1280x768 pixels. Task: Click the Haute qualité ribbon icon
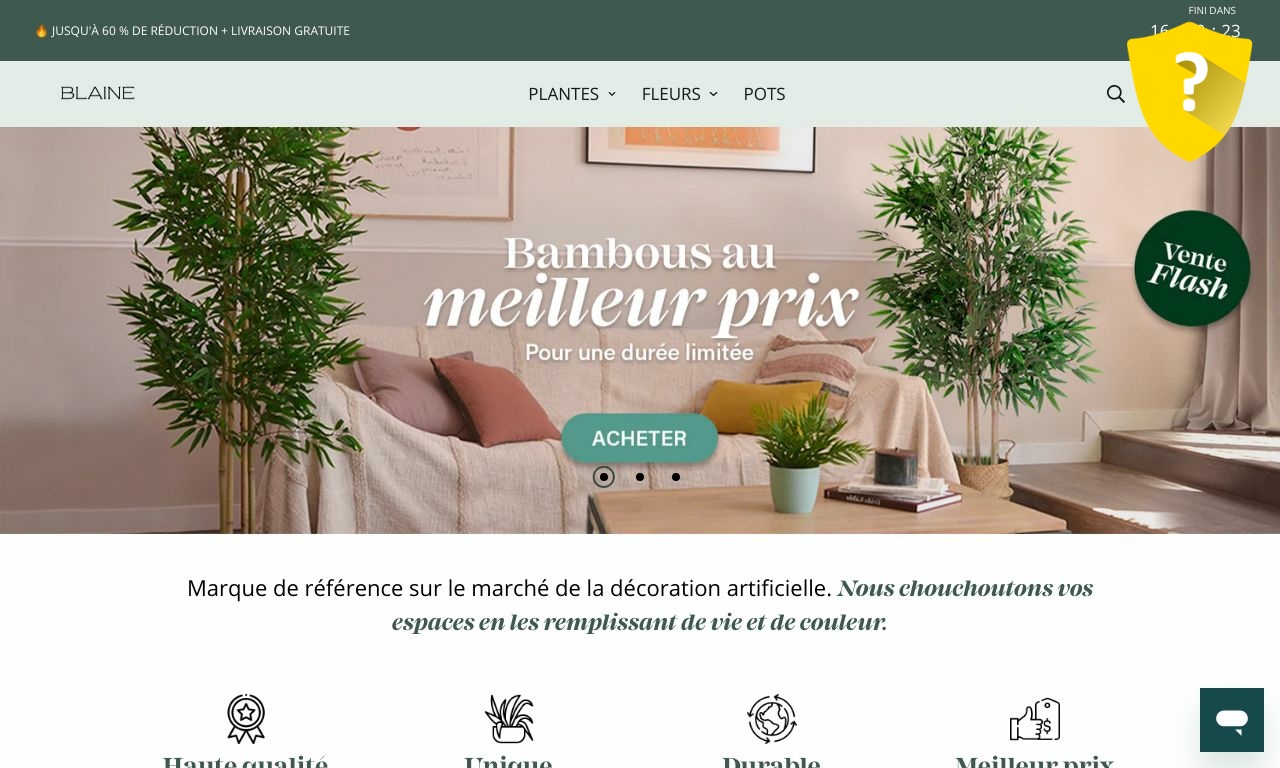click(x=246, y=719)
